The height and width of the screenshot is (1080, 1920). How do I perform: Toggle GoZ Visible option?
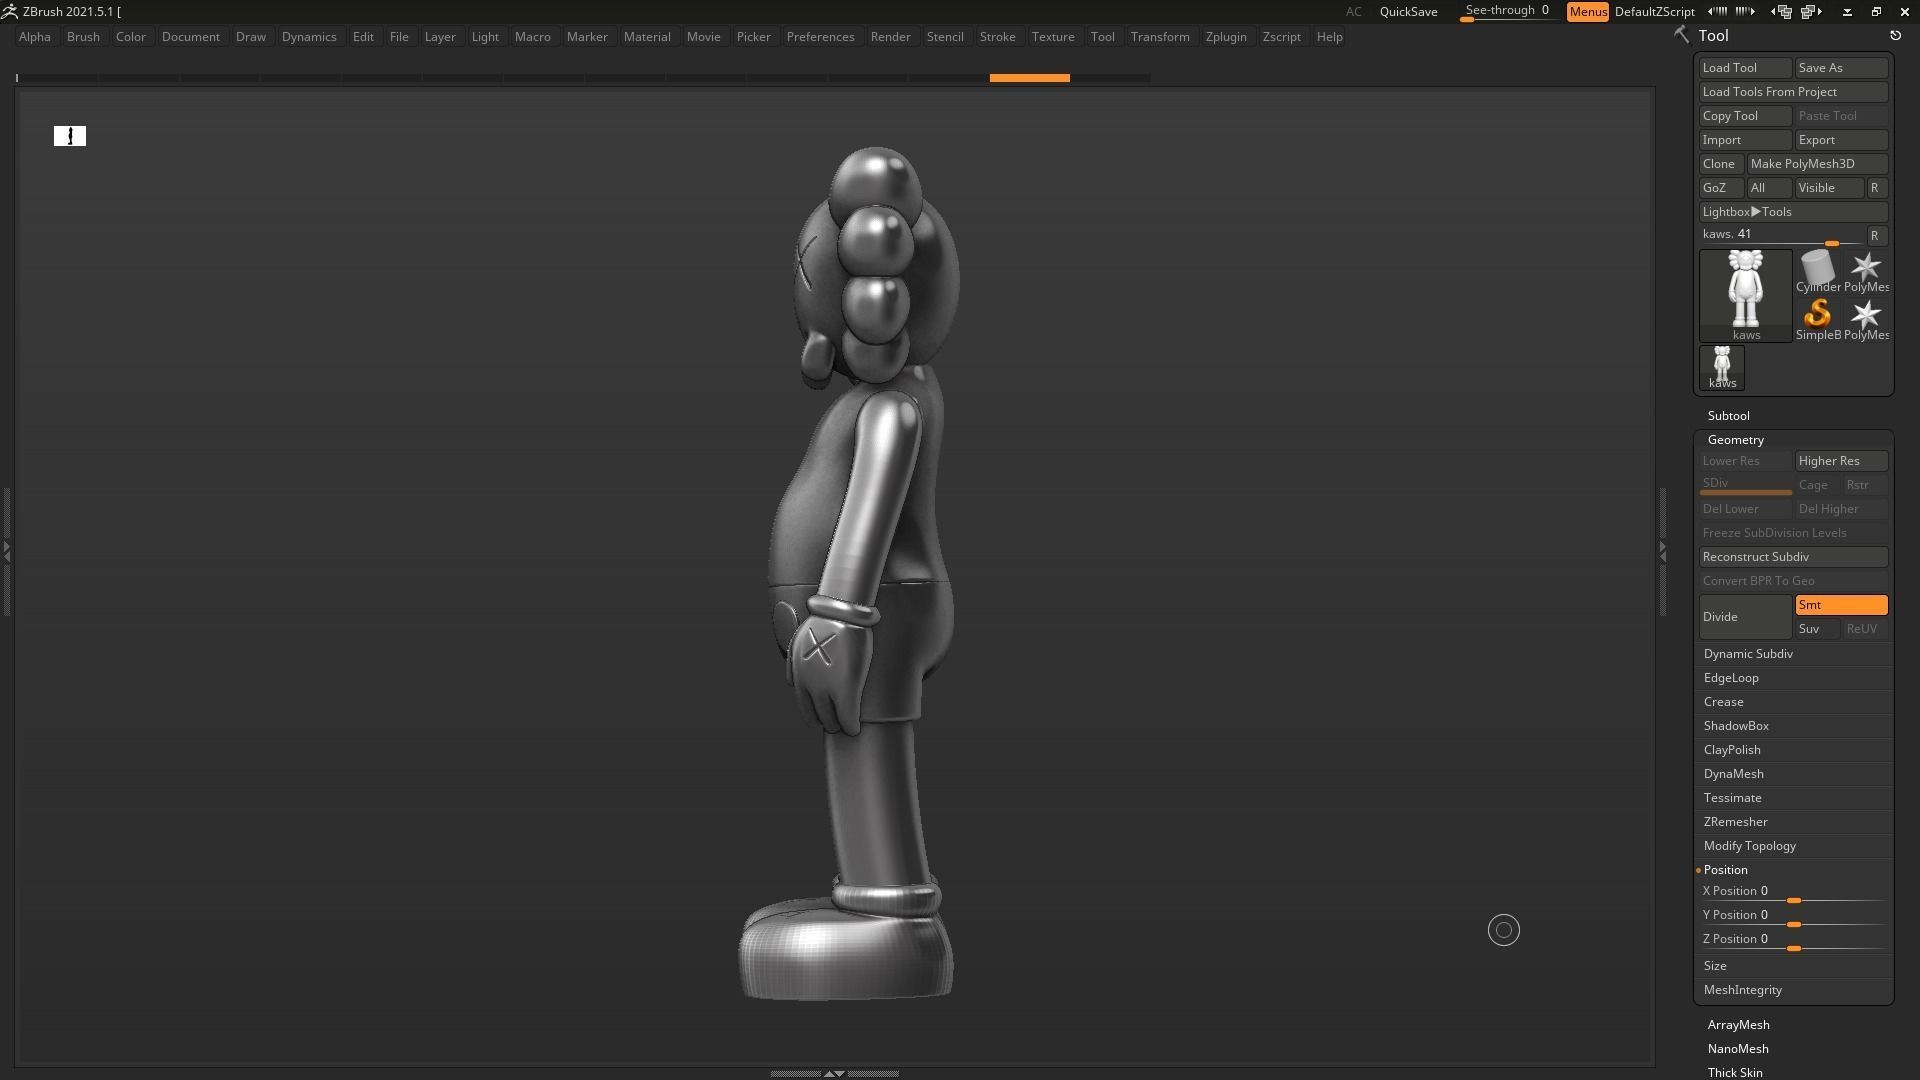click(x=1828, y=188)
